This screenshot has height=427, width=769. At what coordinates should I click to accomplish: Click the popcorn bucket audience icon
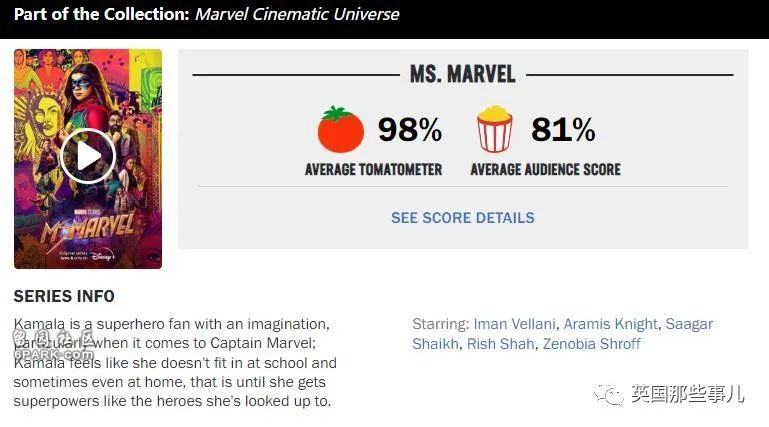[494, 129]
